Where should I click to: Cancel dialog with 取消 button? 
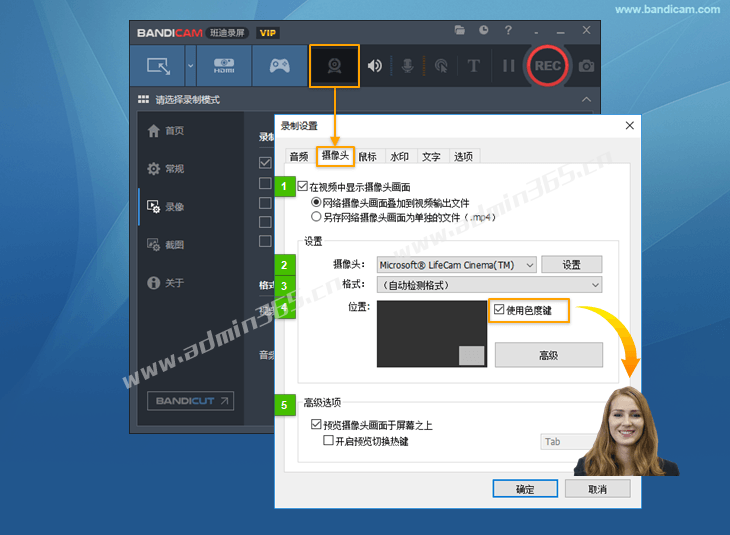click(598, 489)
